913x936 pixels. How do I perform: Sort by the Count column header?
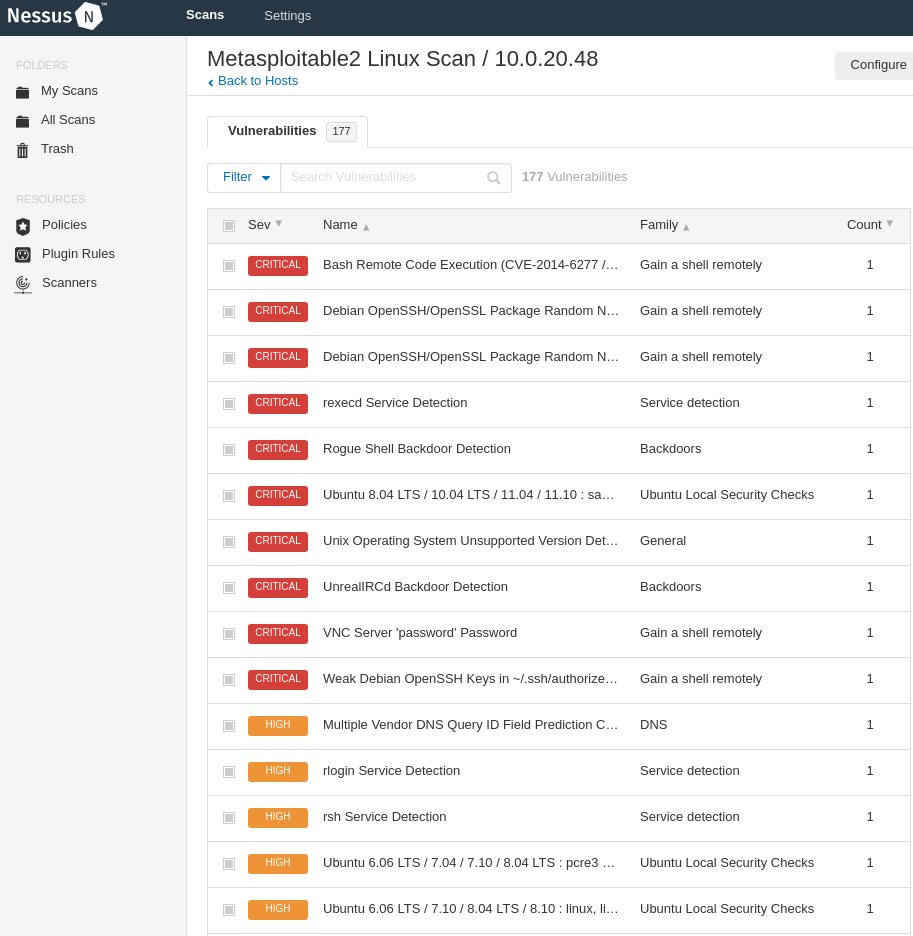(x=869, y=225)
